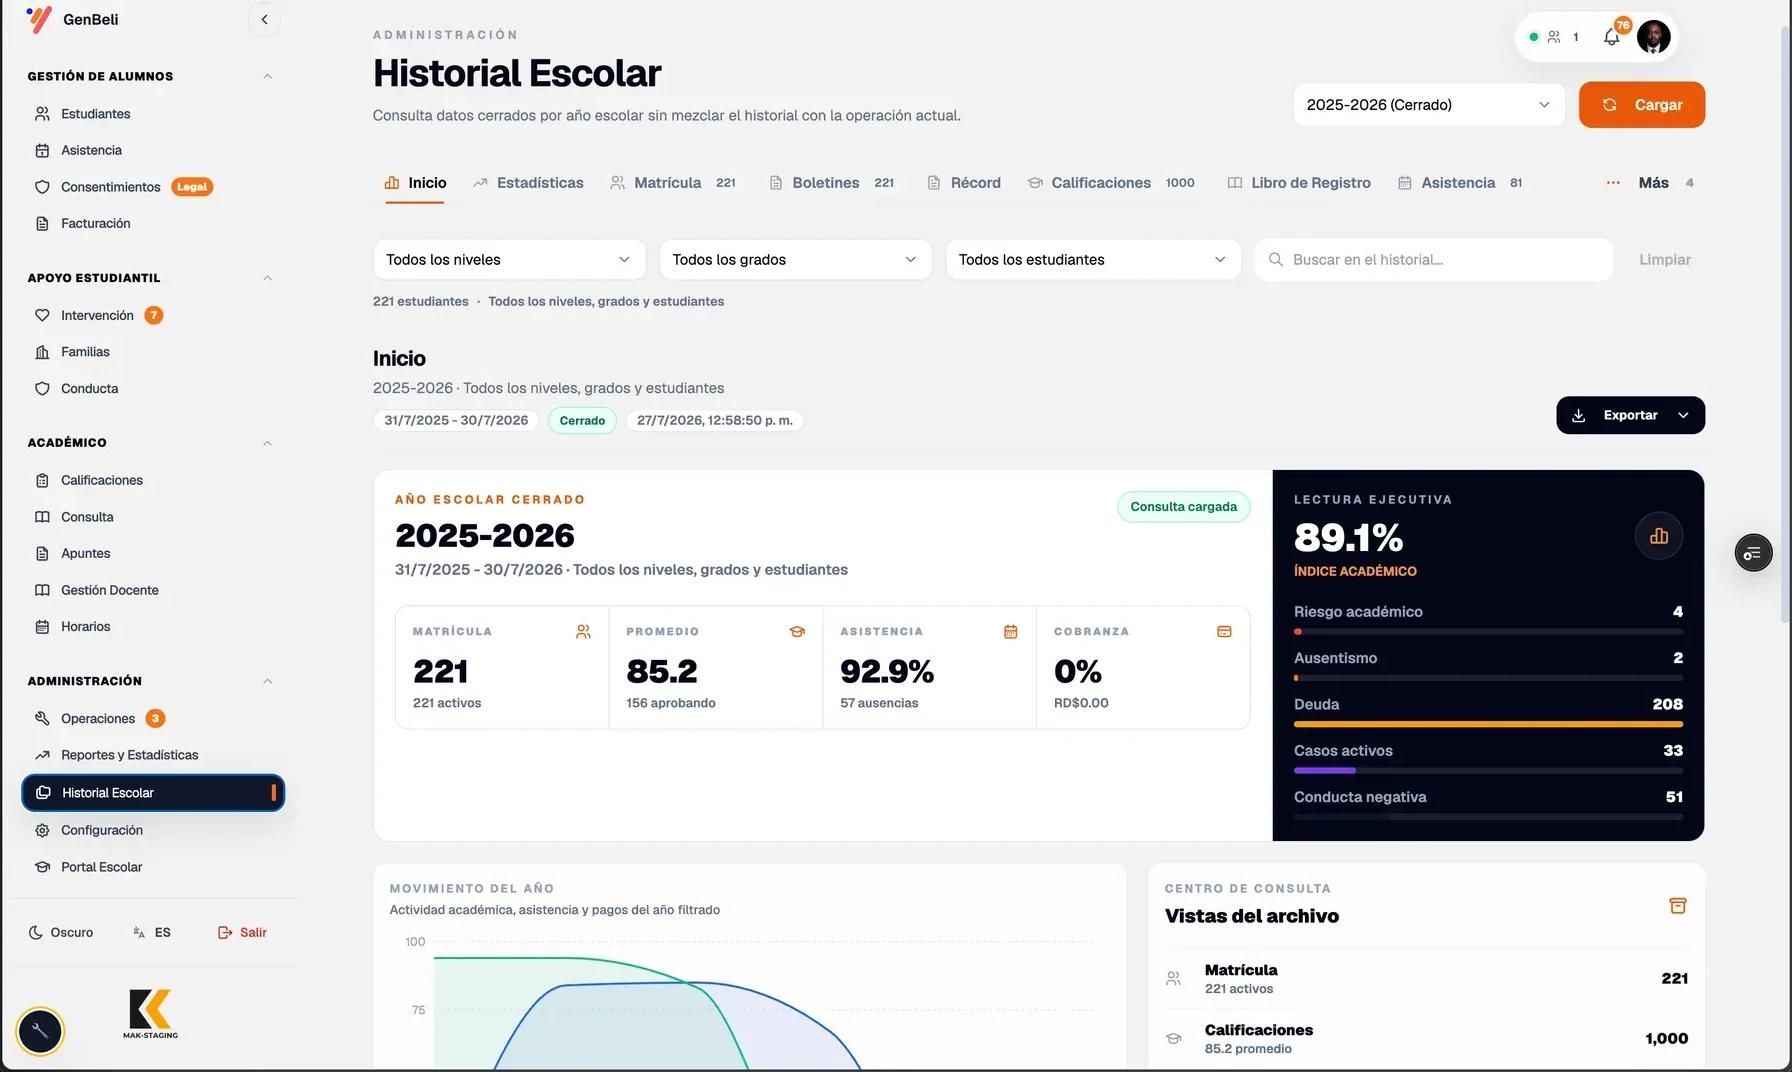Click the Cobranza card payment icon
1792x1072 pixels.
point(1224,632)
